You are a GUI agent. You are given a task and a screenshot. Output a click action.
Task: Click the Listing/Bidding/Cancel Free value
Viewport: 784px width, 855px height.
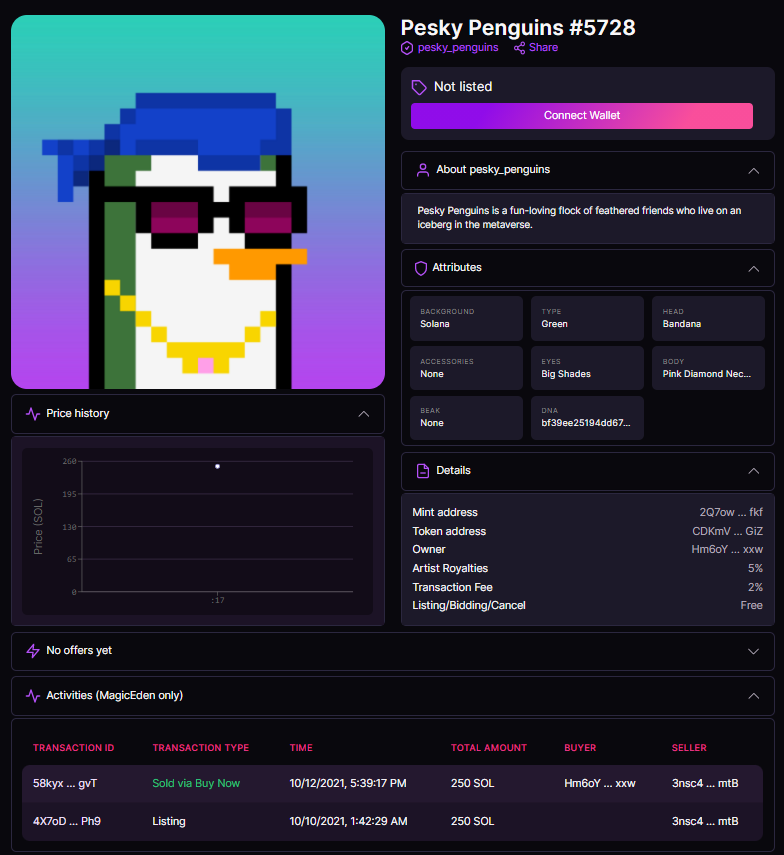(751, 605)
